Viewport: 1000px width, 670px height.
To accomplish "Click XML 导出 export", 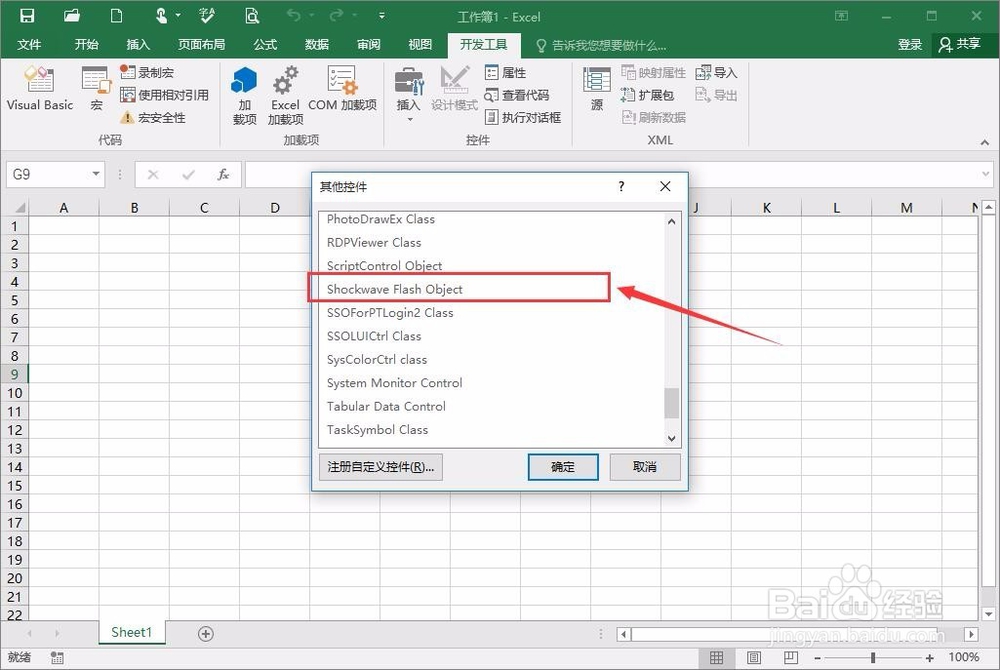I will click(716, 95).
